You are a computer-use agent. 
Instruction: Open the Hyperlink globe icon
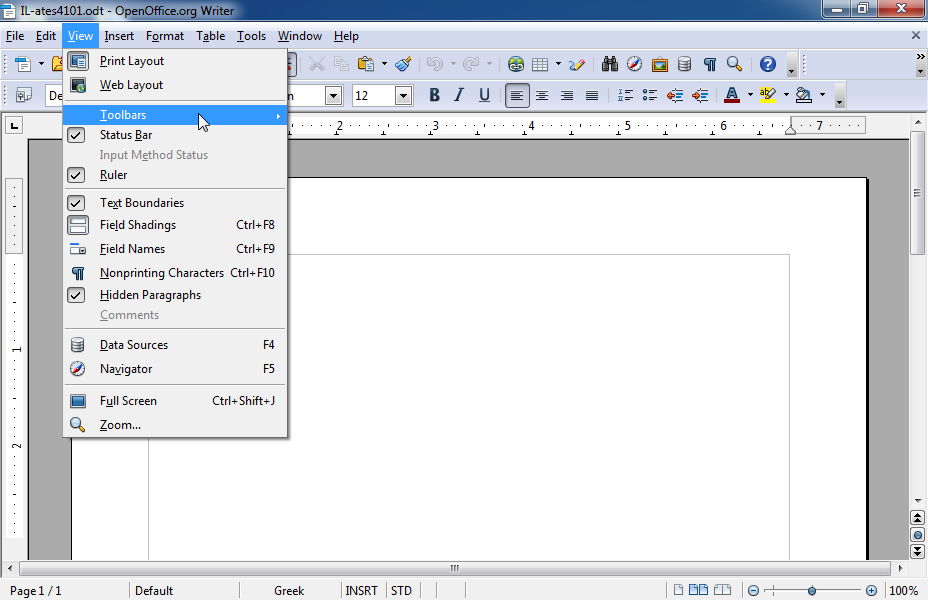pyautogui.click(x=515, y=64)
